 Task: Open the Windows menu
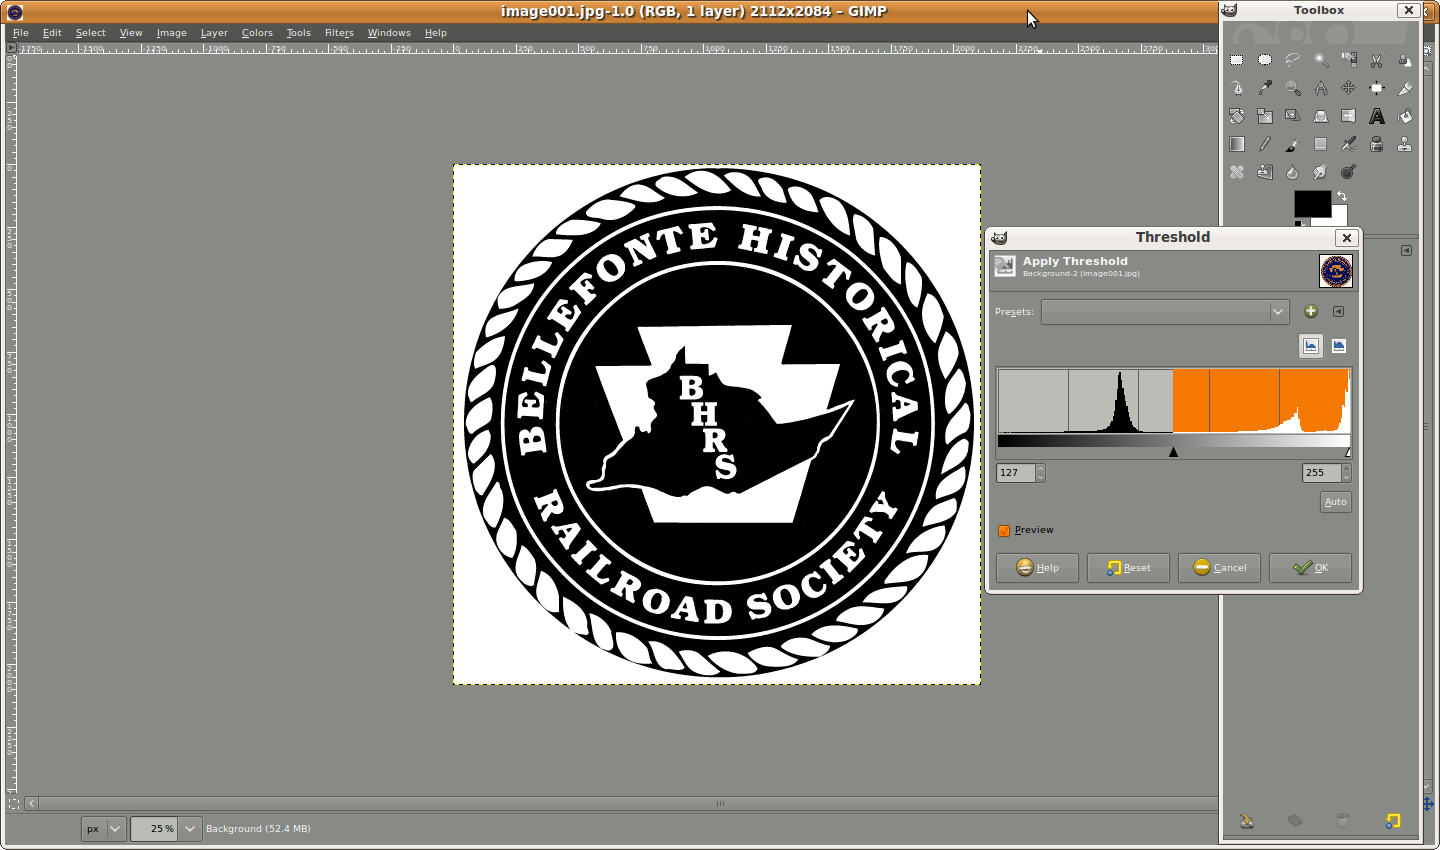pyautogui.click(x=389, y=33)
